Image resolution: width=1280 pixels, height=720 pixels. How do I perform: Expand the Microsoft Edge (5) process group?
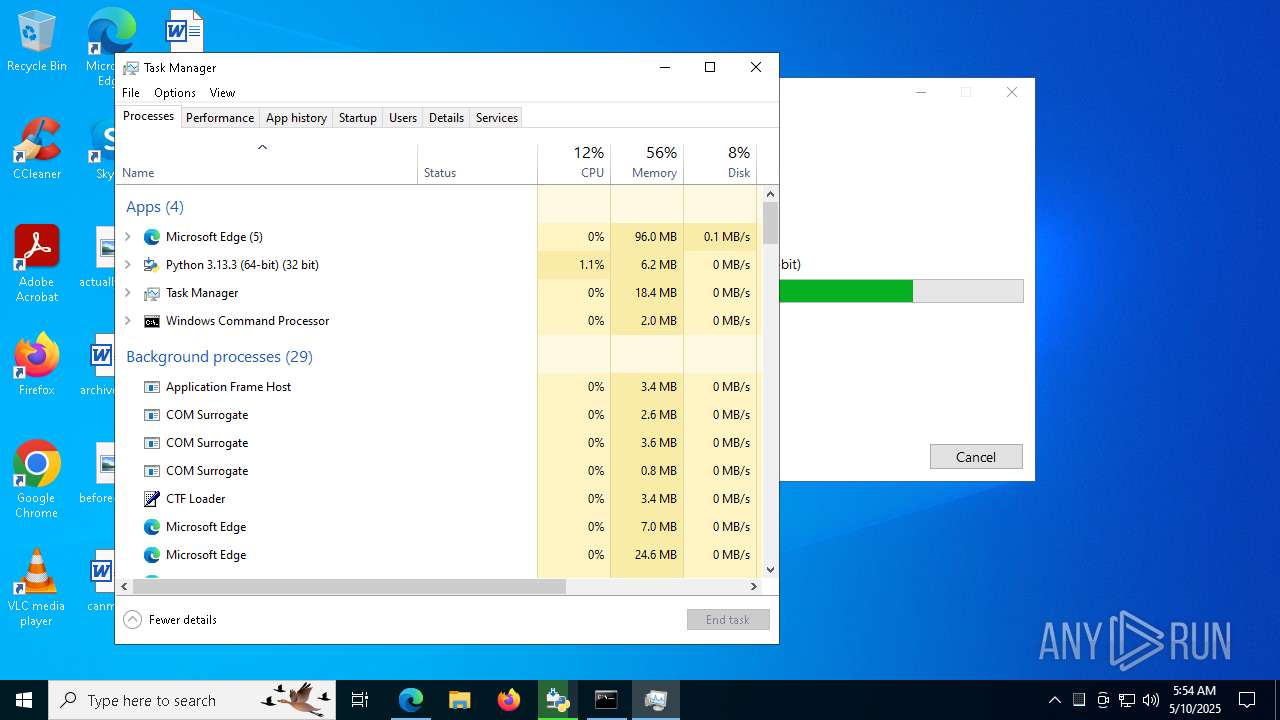click(127, 237)
